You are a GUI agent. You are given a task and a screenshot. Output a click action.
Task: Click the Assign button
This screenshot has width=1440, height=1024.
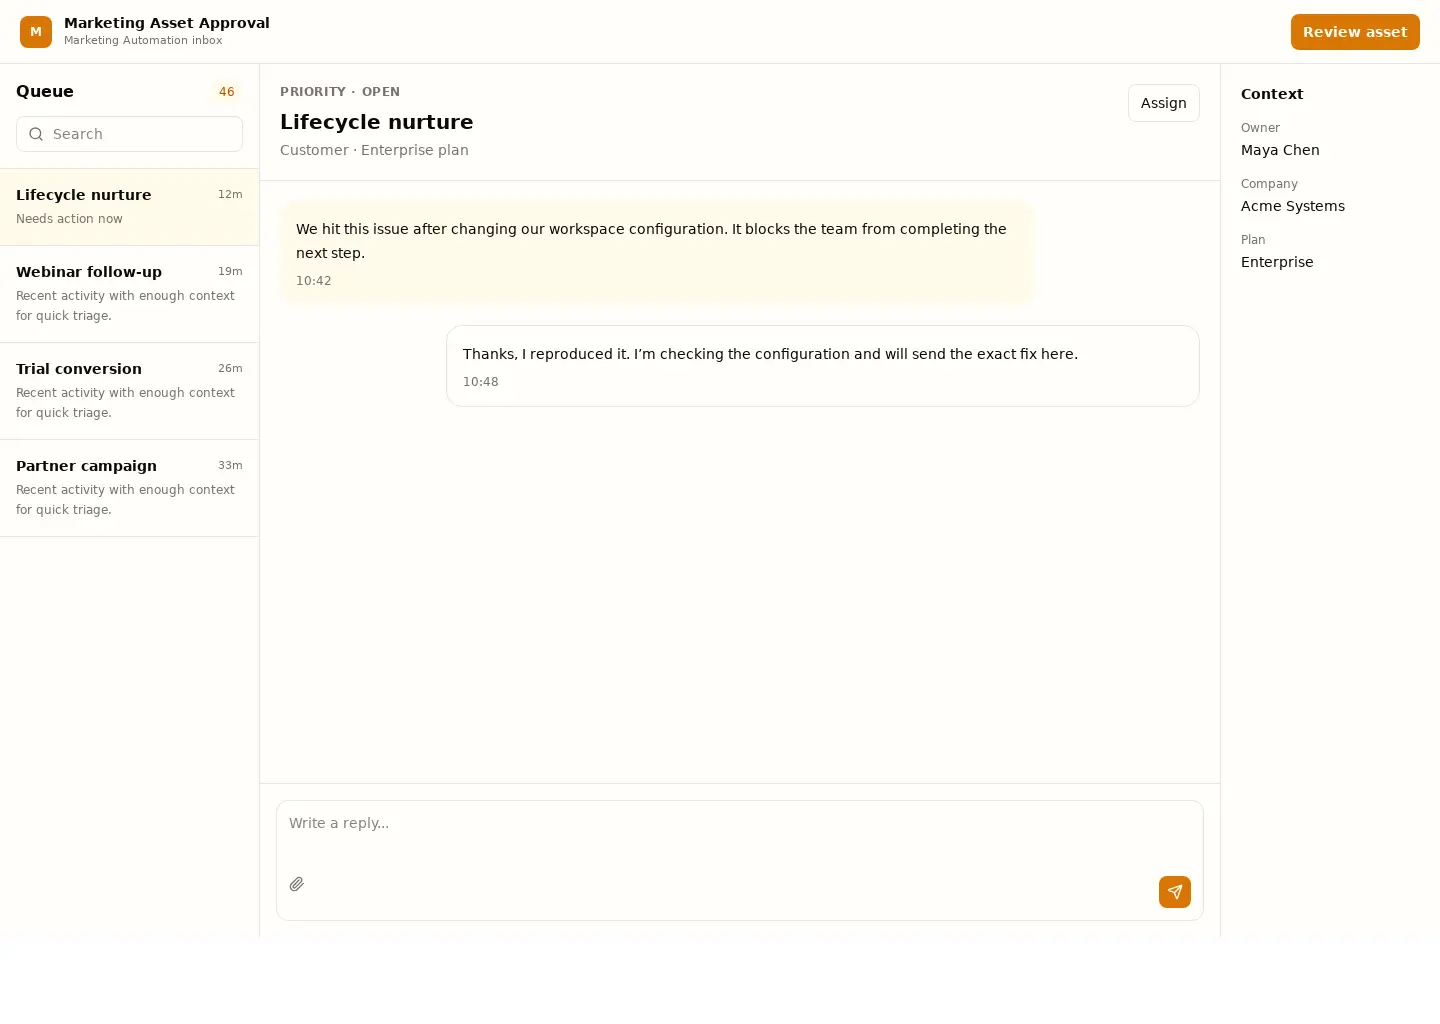point(1164,103)
